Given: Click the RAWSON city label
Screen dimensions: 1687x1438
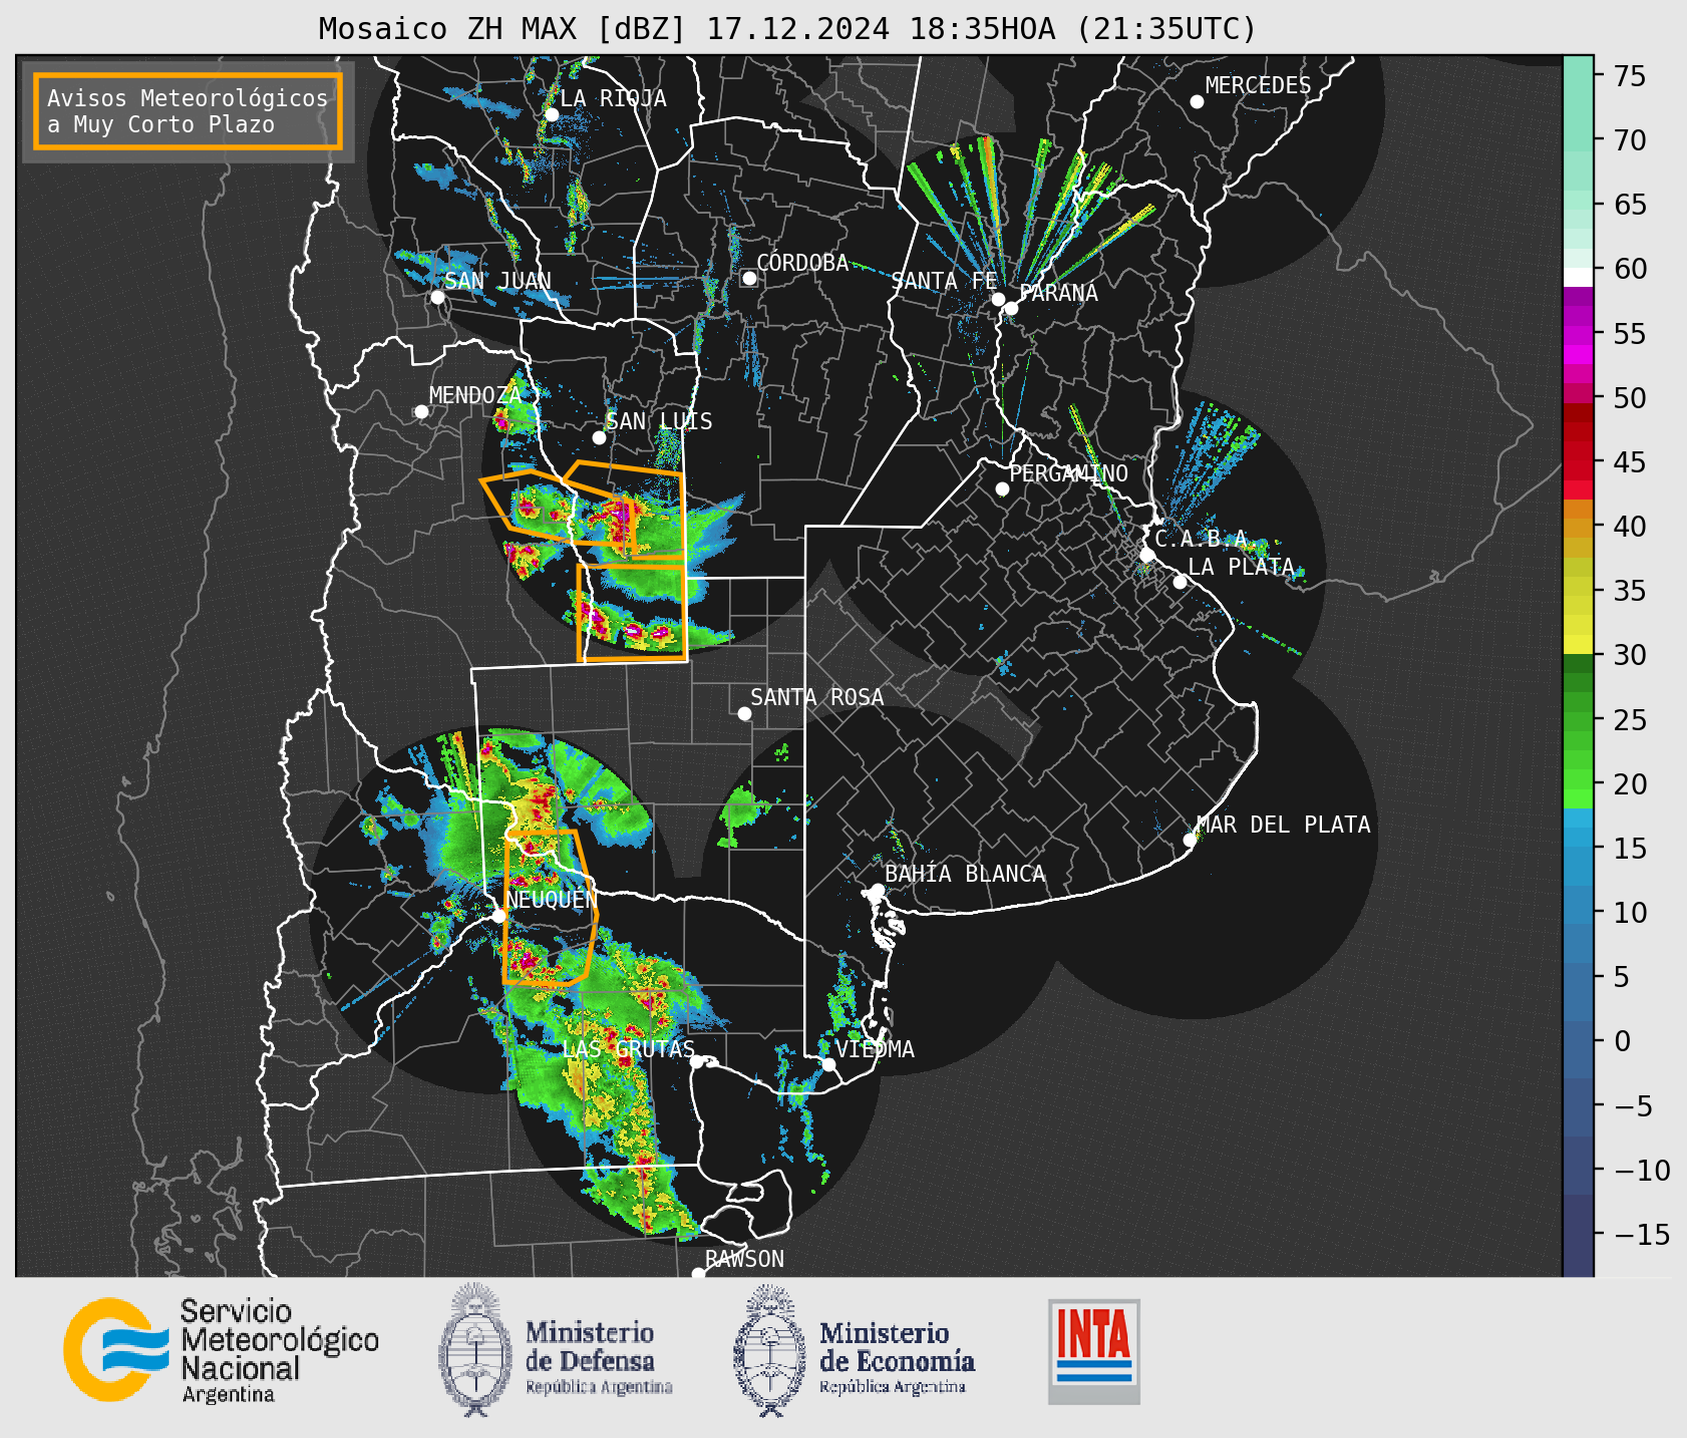Looking at the screenshot, I should point(745,1259).
